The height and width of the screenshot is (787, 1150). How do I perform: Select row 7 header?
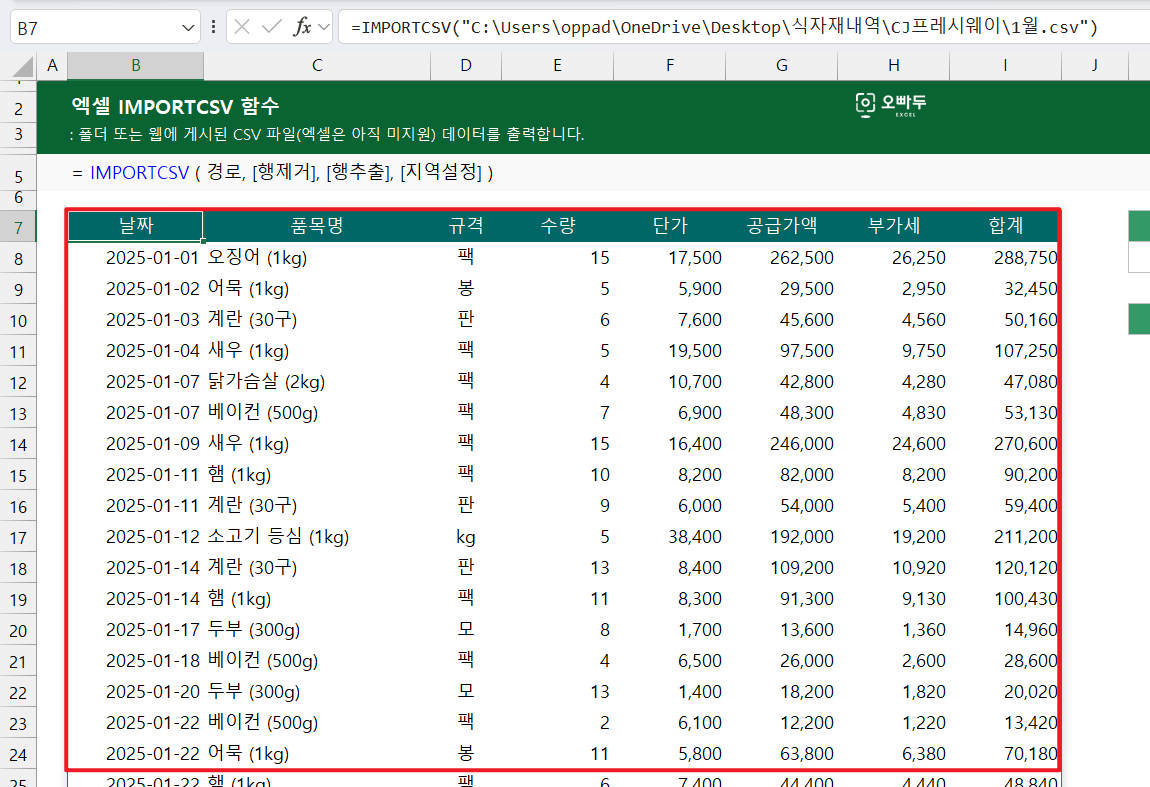click(18, 227)
